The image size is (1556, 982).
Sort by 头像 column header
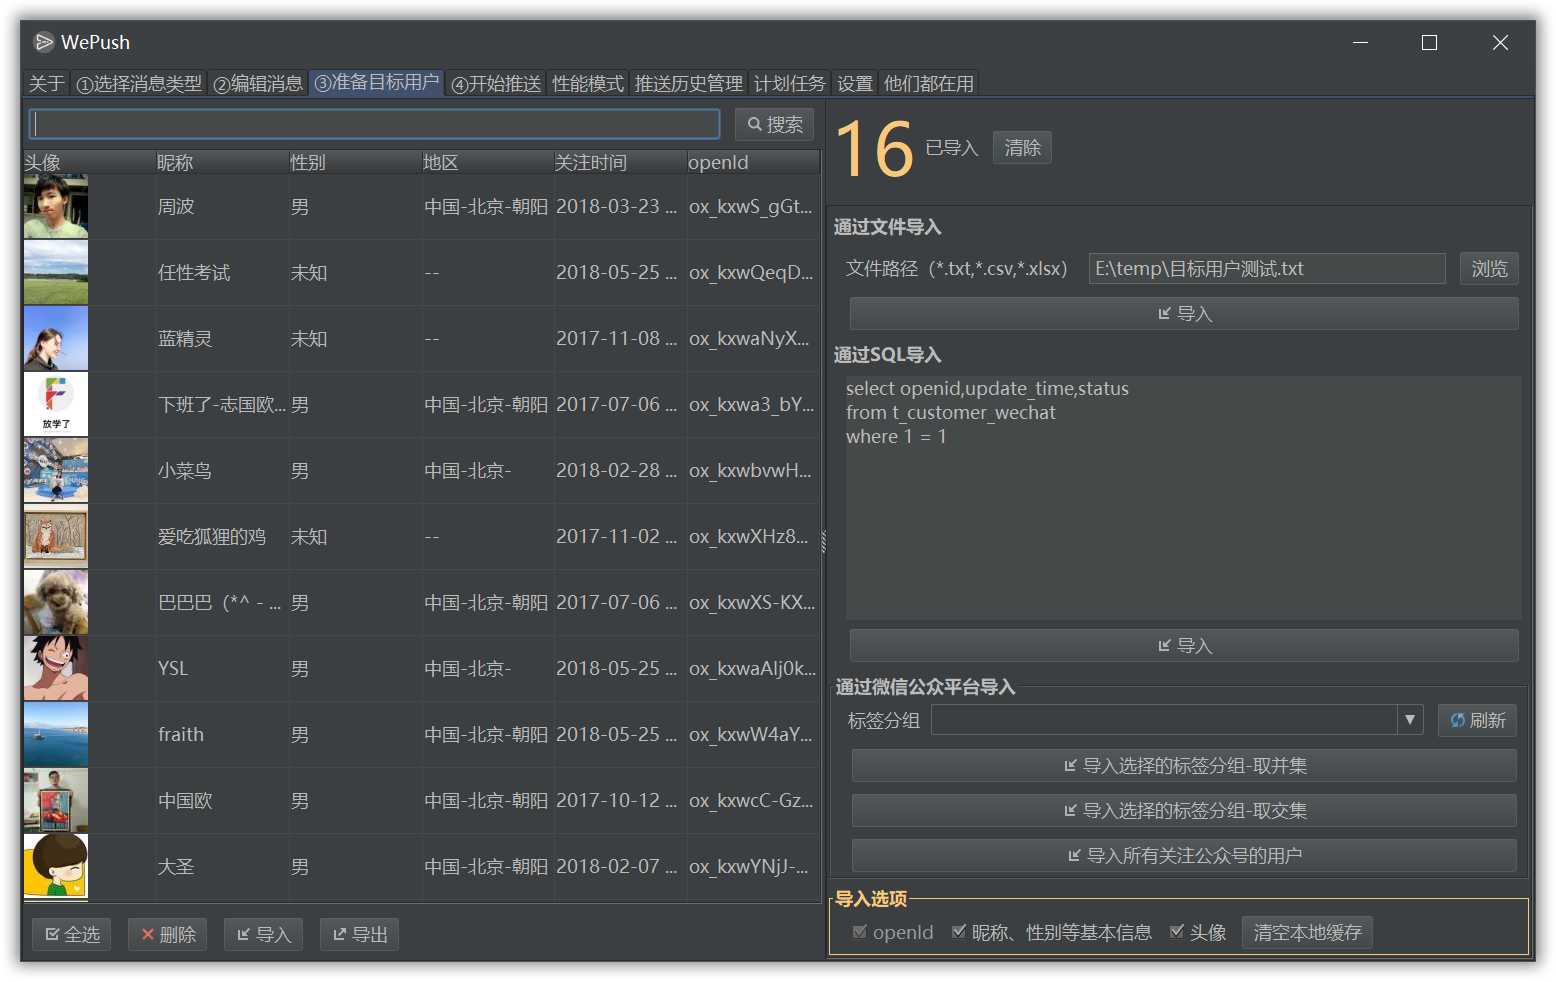(90, 162)
